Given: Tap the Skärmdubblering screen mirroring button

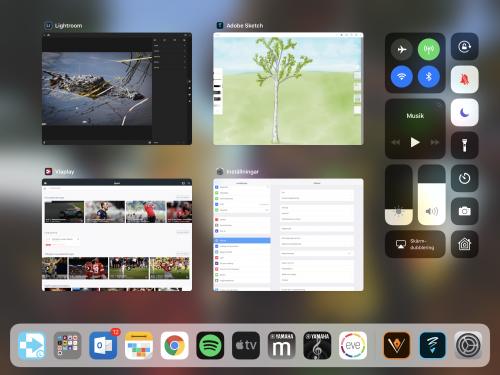Looking at the screenshot, I should pos(415,244).
